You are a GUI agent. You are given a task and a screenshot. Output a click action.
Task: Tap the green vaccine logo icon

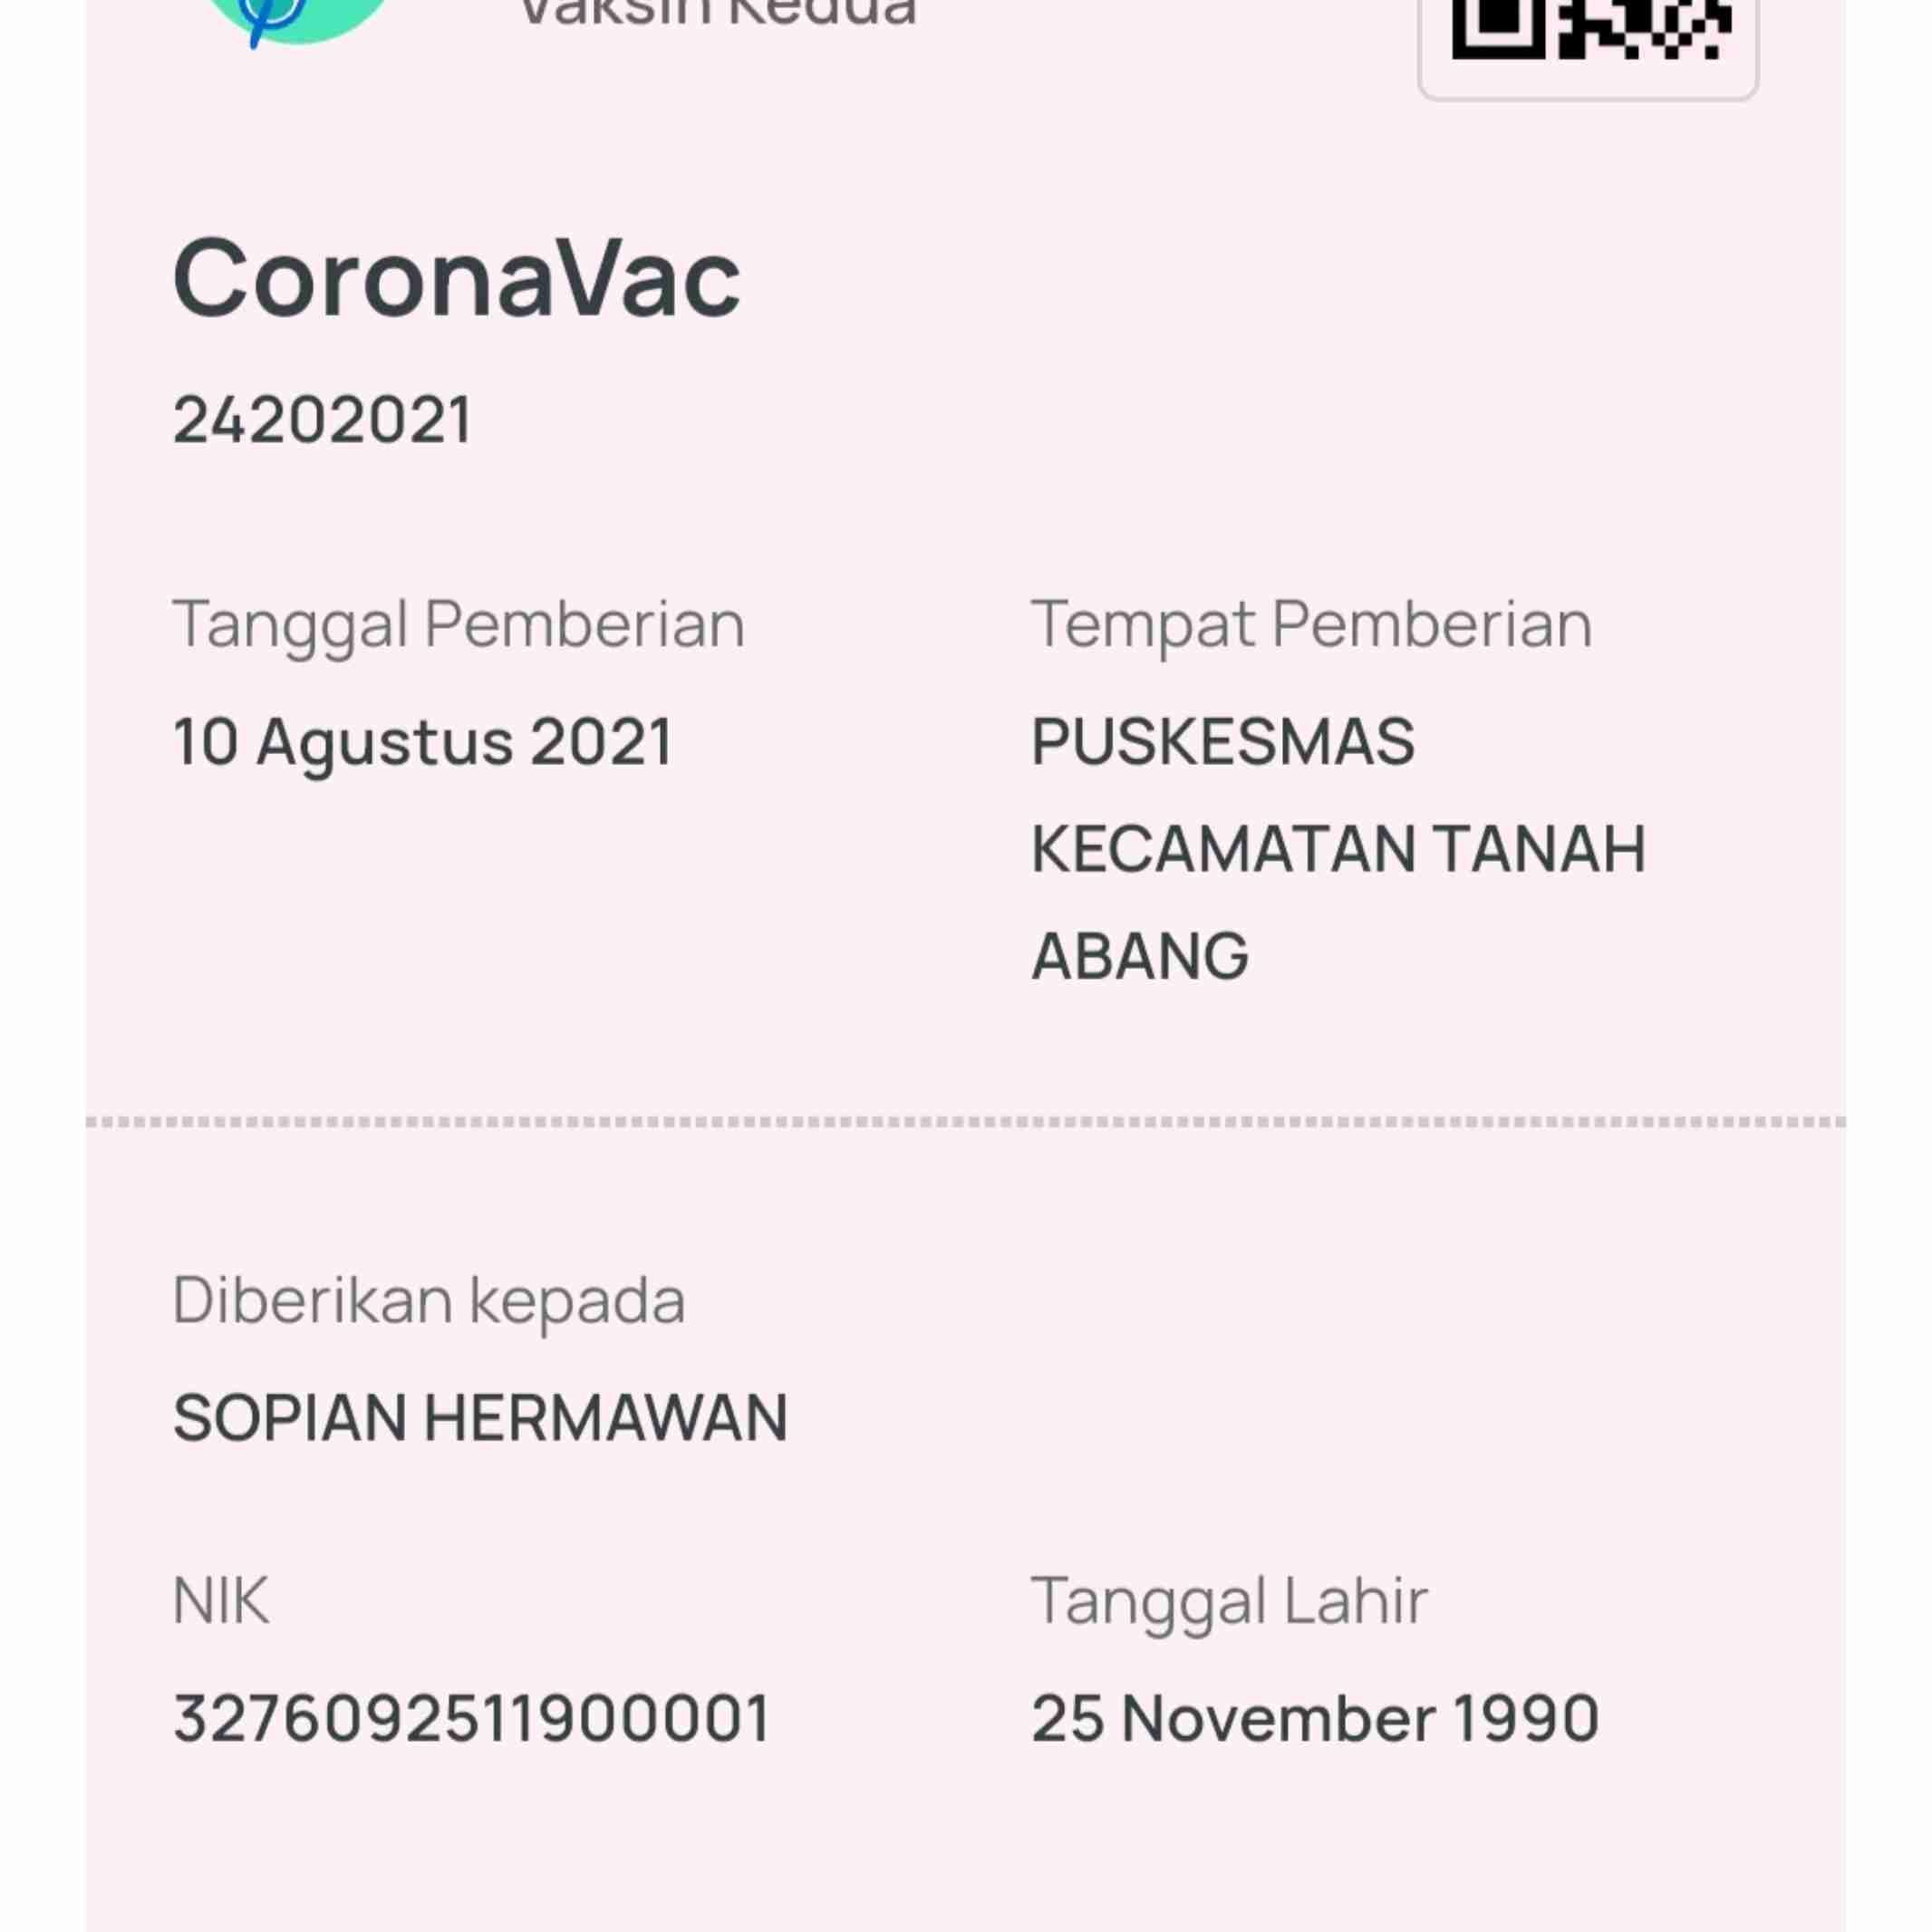click(x=297, y=20)
